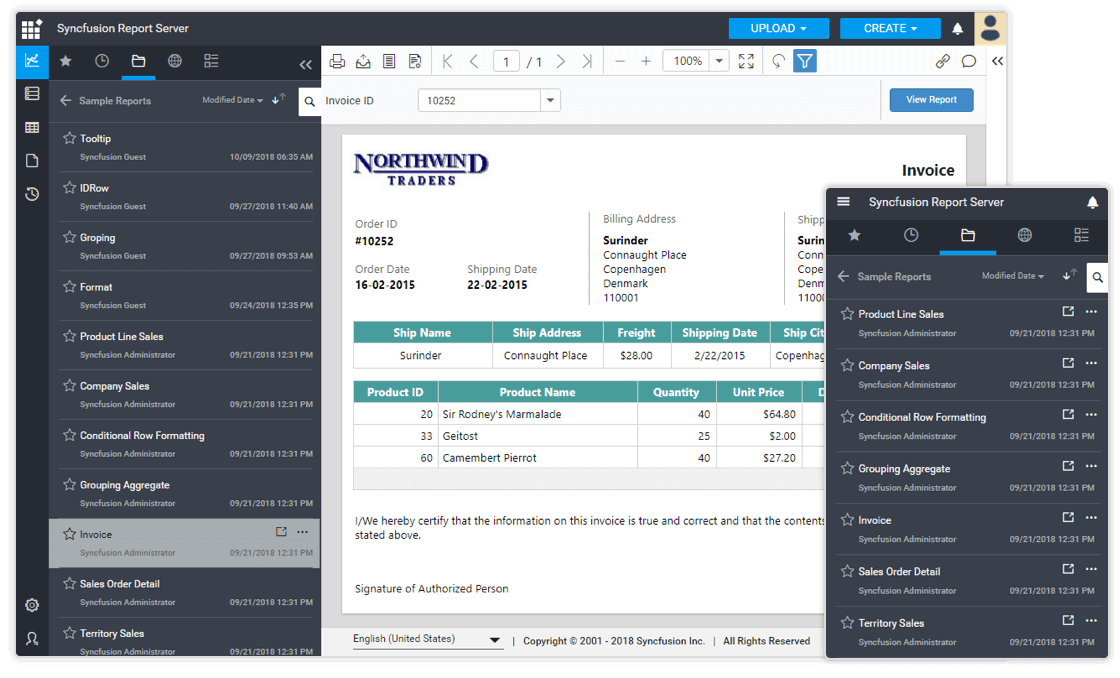Open the zoom percentage dropdown
This screenshot has width=1120, height=678.
click(x=717, y=60)
